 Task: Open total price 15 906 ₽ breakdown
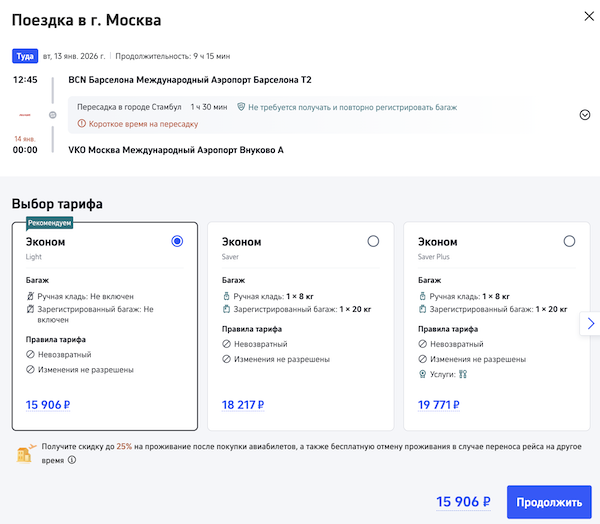pyautogui.click(x=464, y=502)
